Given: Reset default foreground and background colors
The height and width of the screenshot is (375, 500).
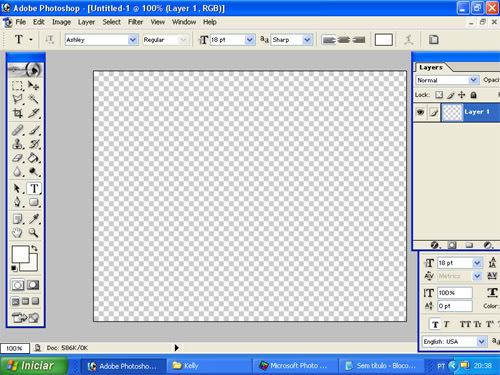Looking at the screenshot, I should 14,268.
